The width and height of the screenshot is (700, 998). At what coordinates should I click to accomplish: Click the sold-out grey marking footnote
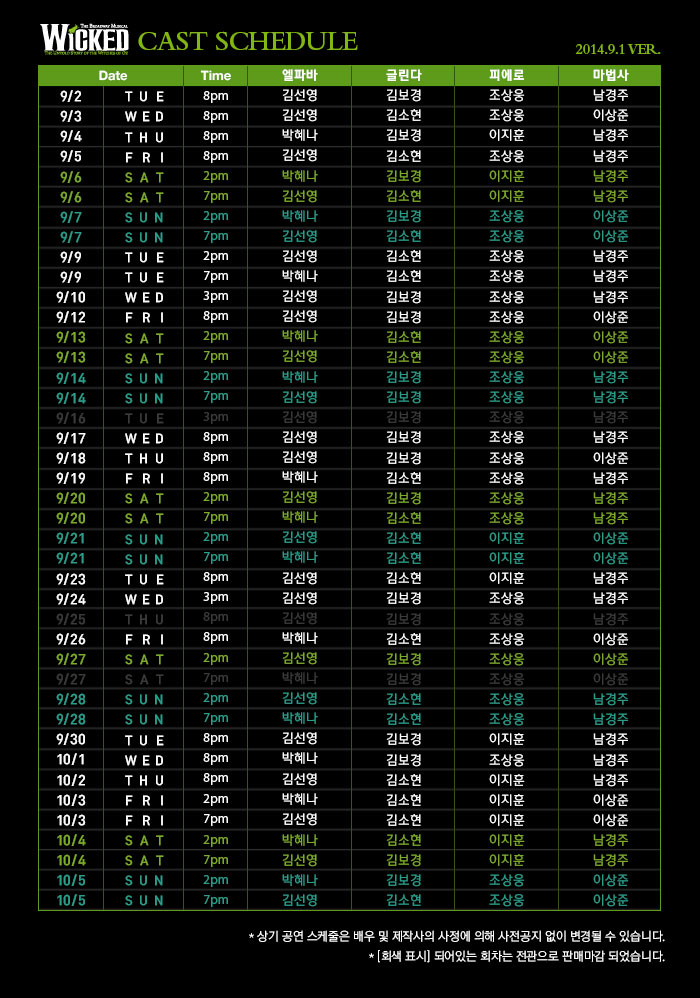coord(516,957)
